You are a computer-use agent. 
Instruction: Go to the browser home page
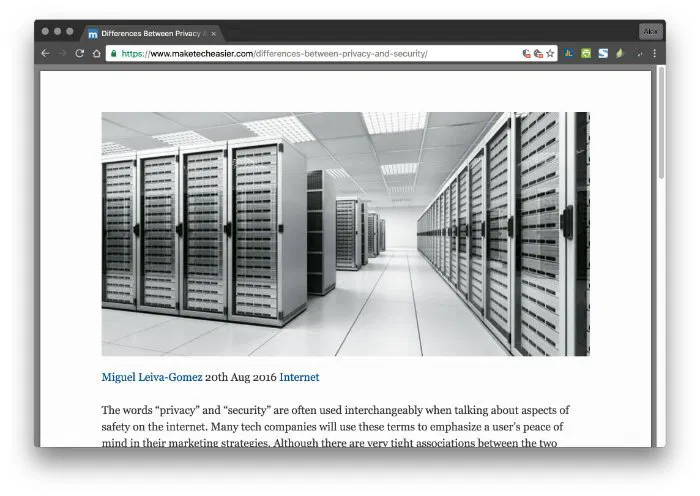[96, 53]
